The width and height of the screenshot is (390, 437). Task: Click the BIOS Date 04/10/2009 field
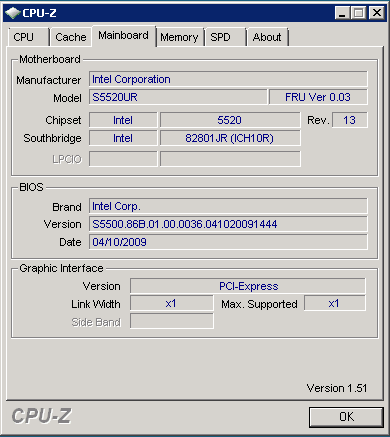click(228, 242)
